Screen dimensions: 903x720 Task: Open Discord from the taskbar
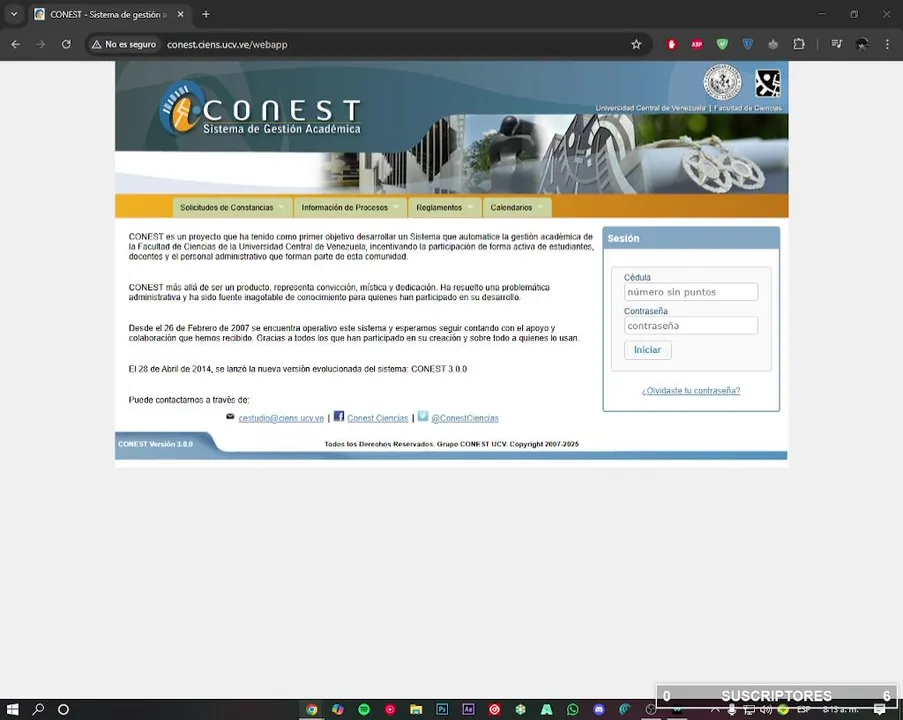click(x=599, y=710)
